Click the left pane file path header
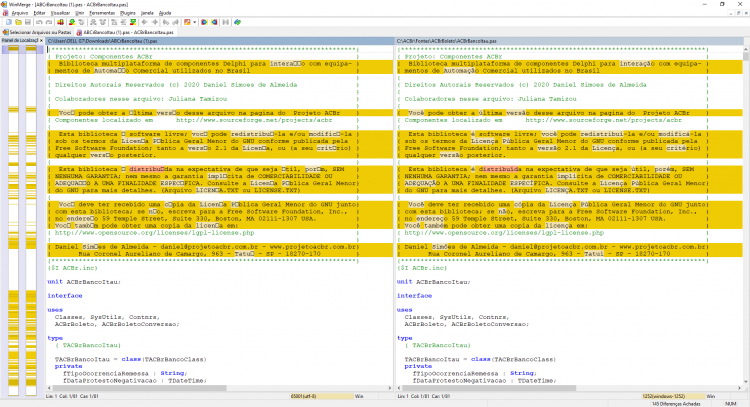Viewport: 750px width, 407px height. pos(220,41)
